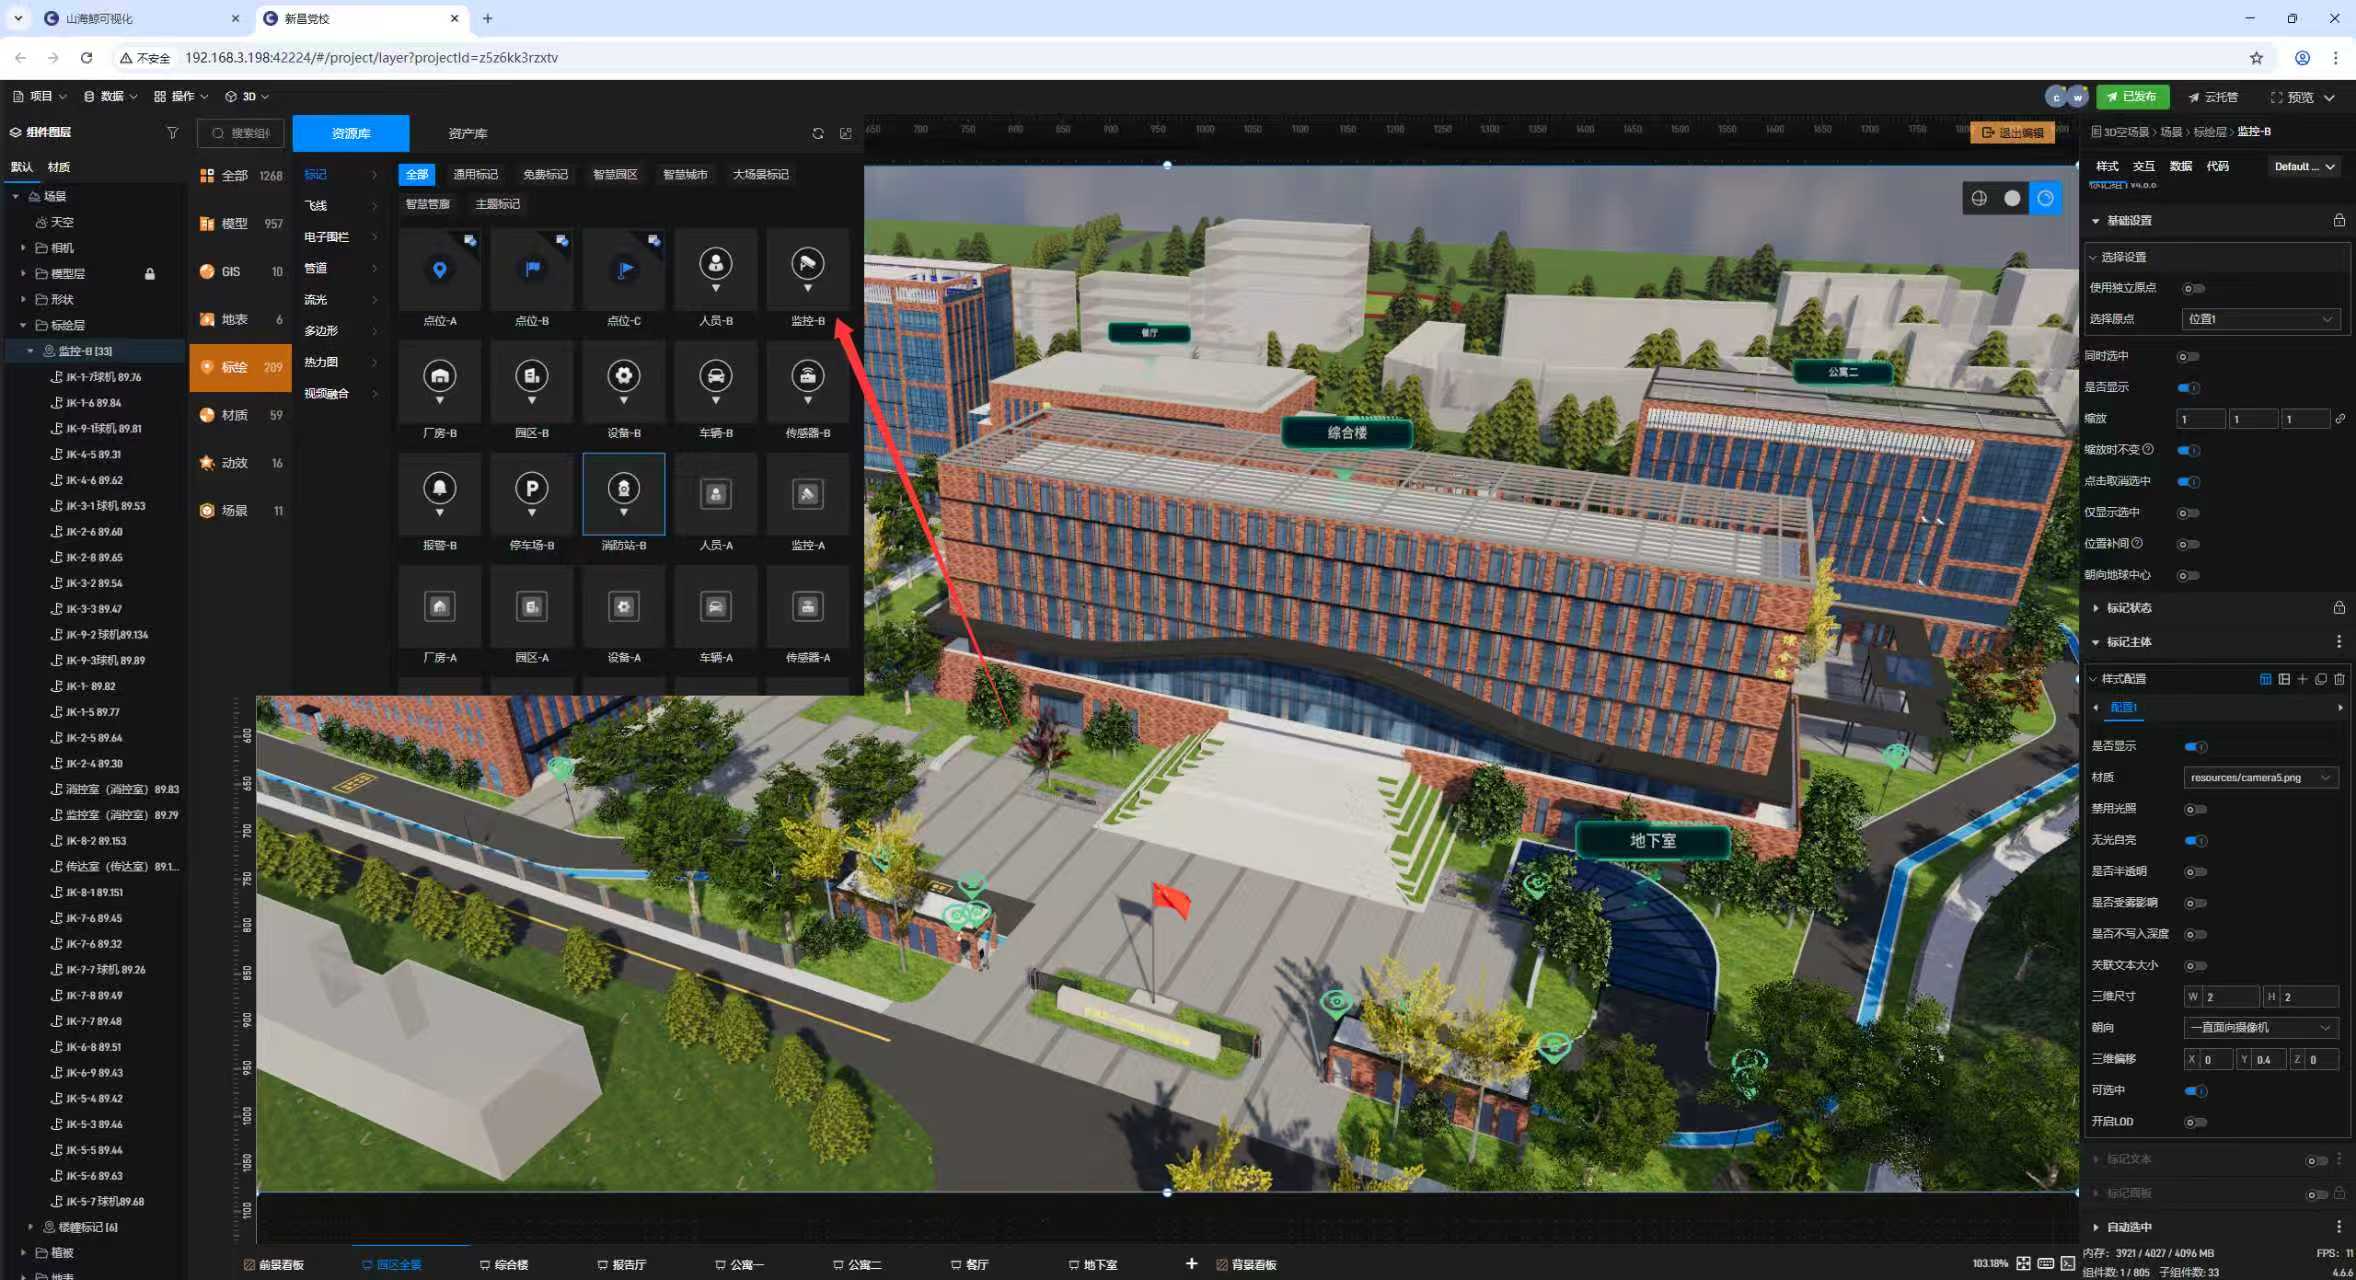This screenshot has height=1280, width=2356.
Task: Expand the 标记状态 section
Action: 2128,608
